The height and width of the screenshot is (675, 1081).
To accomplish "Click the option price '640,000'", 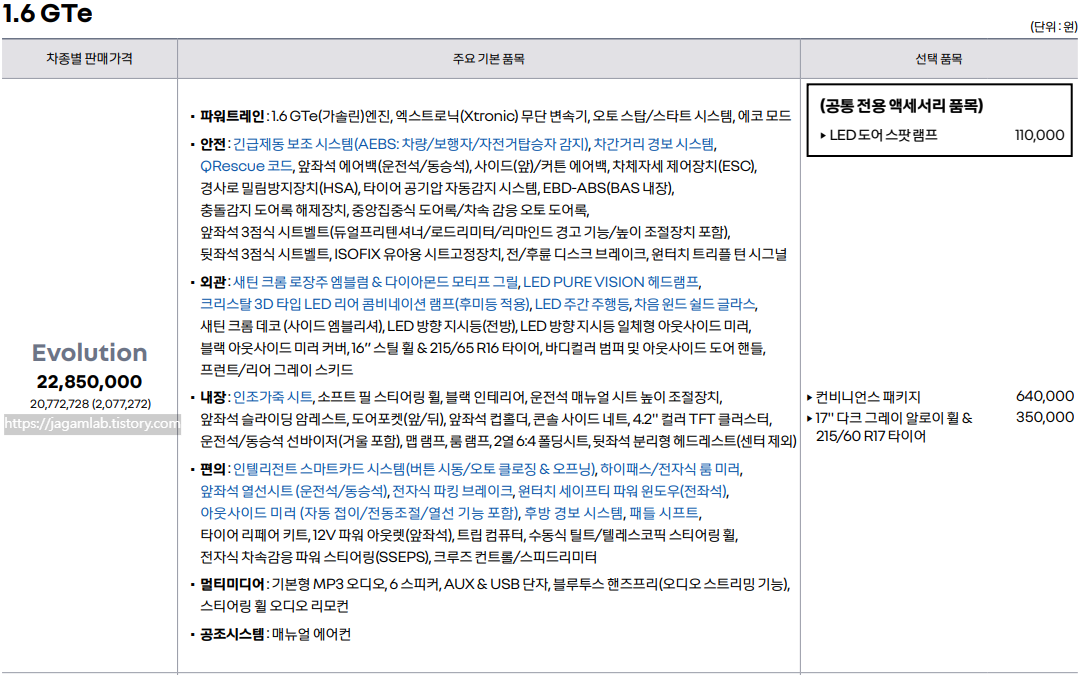I will [1044, 396].
